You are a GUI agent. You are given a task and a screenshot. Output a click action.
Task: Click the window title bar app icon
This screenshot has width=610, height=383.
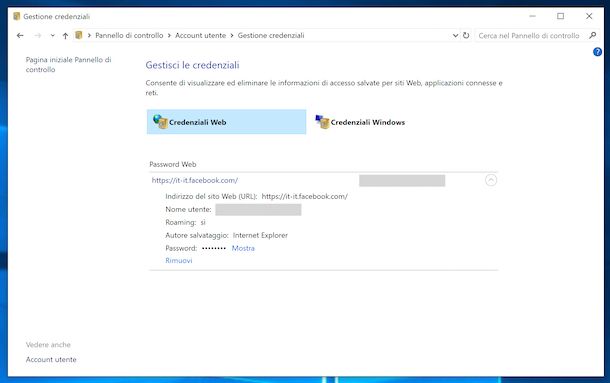tap(16, 16)
